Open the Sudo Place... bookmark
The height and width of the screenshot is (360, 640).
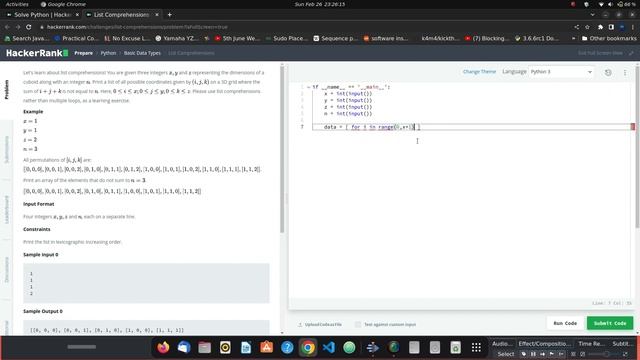pyautogui.click(x=287, y=38)
